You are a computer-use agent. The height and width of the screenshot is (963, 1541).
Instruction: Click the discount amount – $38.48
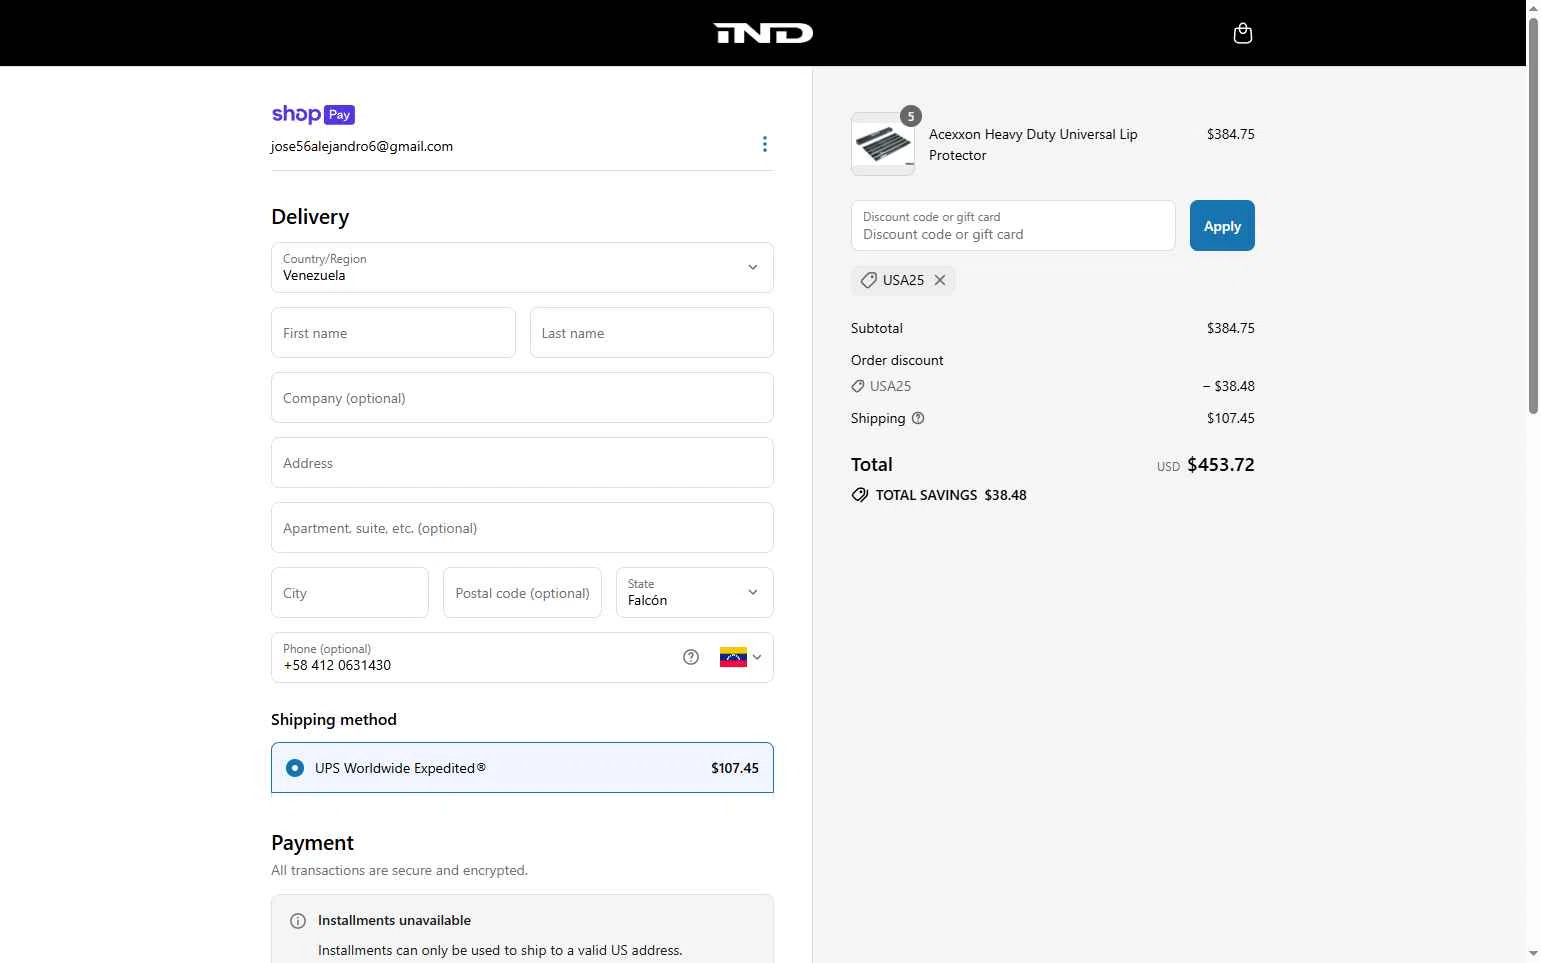coord(1228,386)
